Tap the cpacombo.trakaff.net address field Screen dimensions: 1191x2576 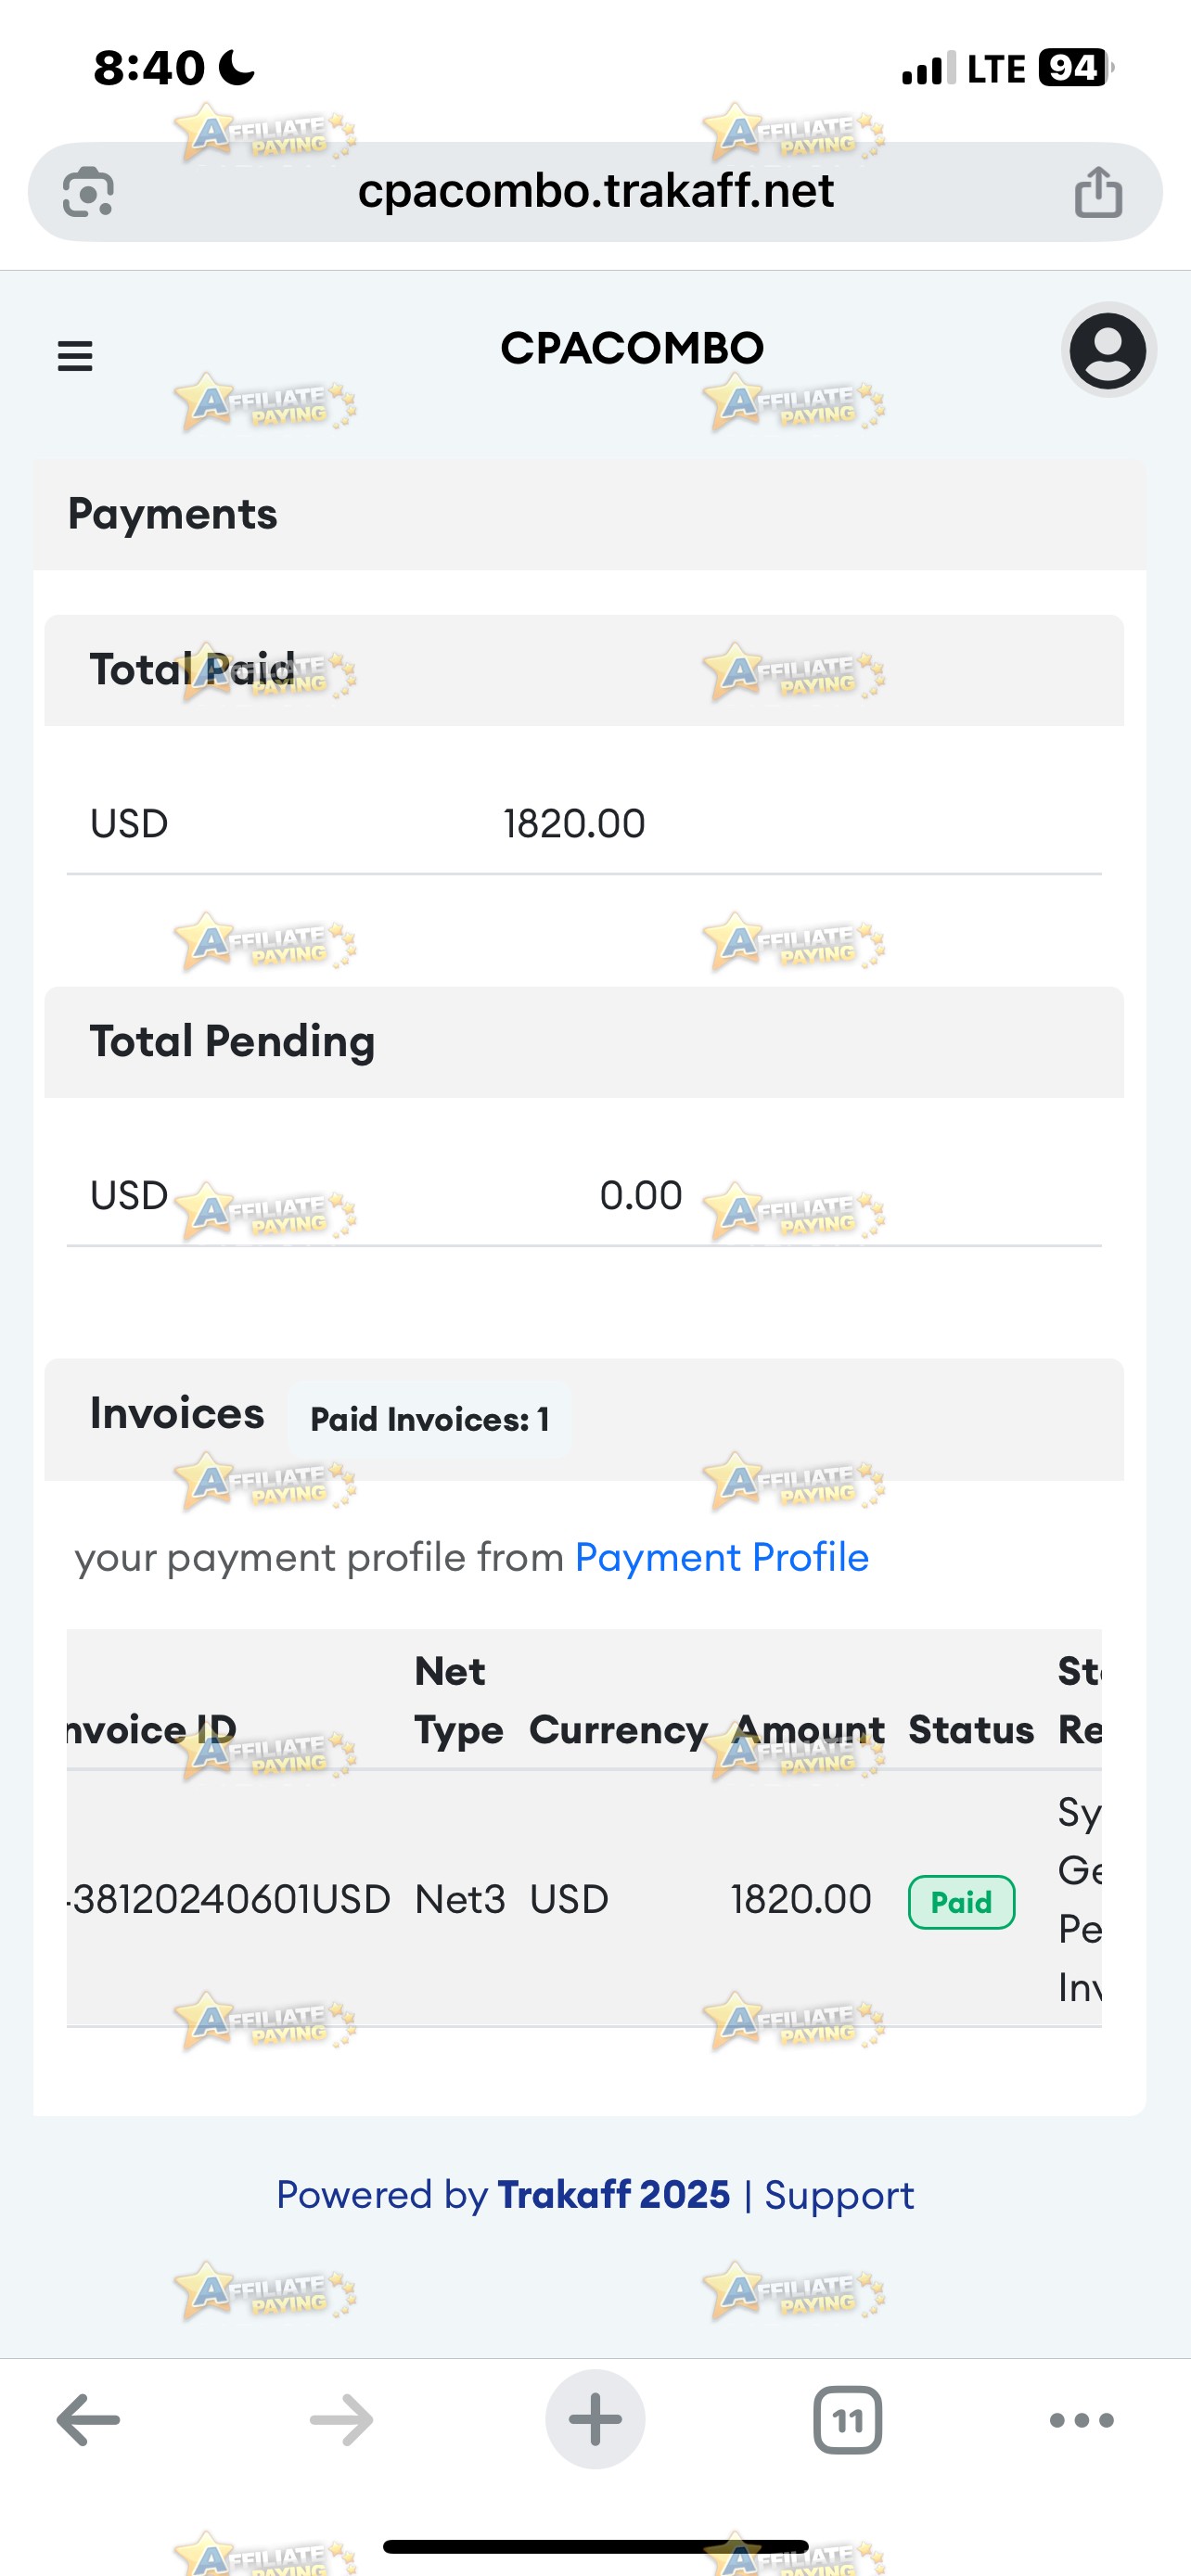(x=595, y=191)
